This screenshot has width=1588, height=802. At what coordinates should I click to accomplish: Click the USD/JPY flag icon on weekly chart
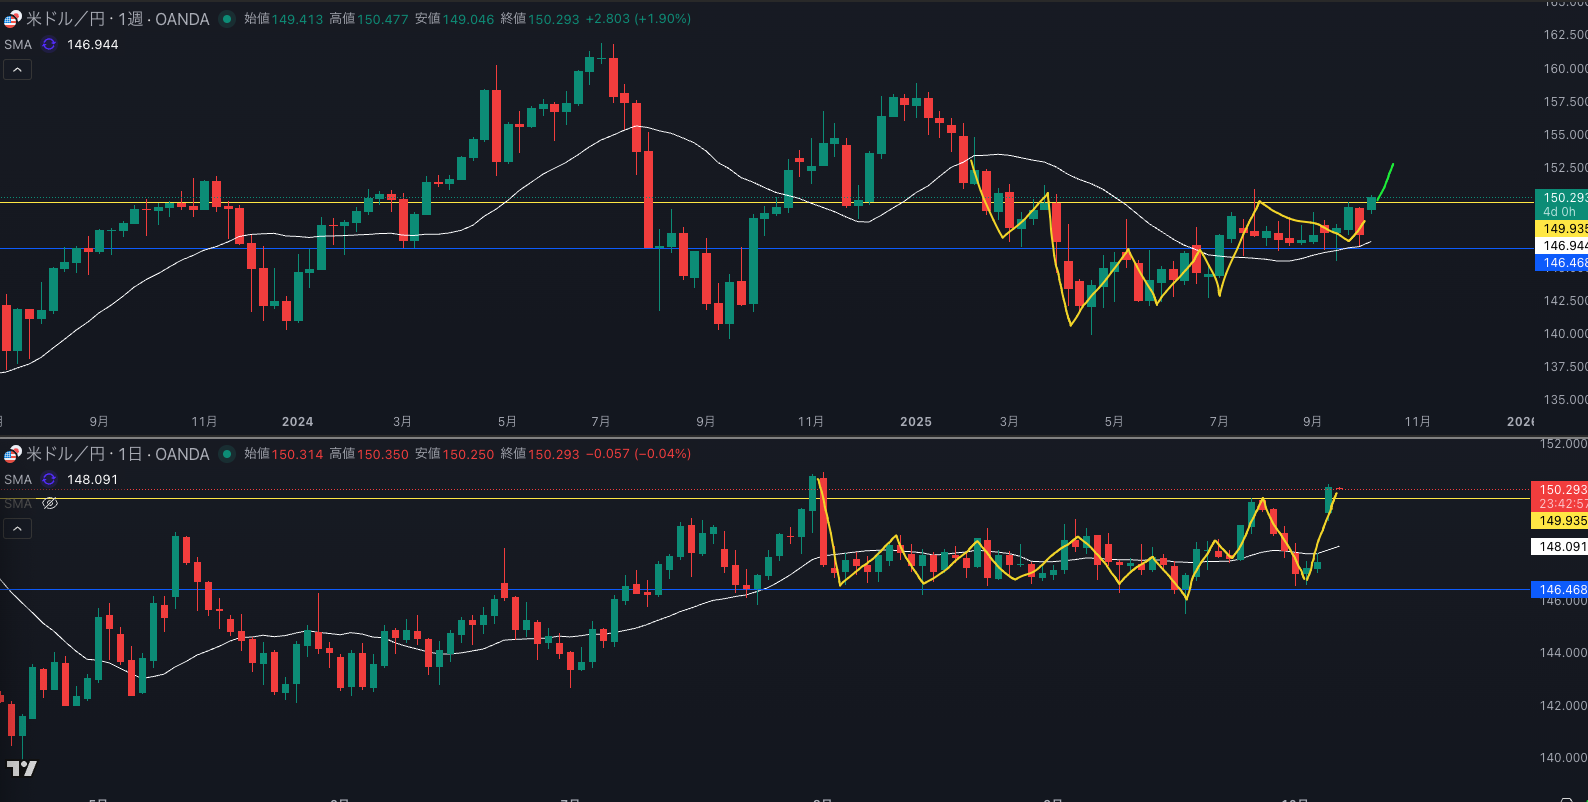pyautogui.click(x=12, y=19)
